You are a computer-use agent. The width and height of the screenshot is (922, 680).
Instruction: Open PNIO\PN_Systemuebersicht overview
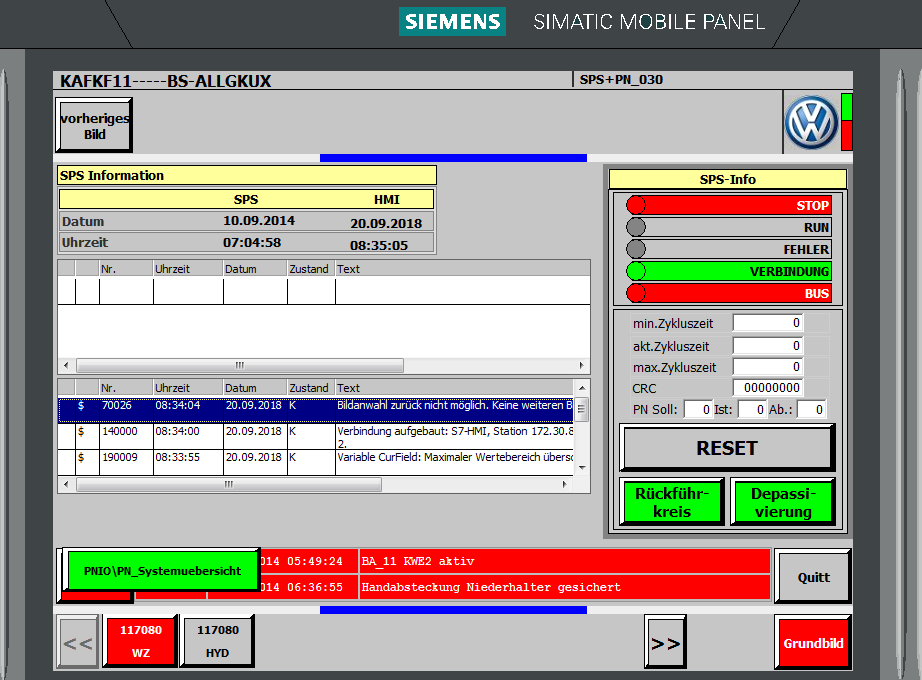point(162,571)
